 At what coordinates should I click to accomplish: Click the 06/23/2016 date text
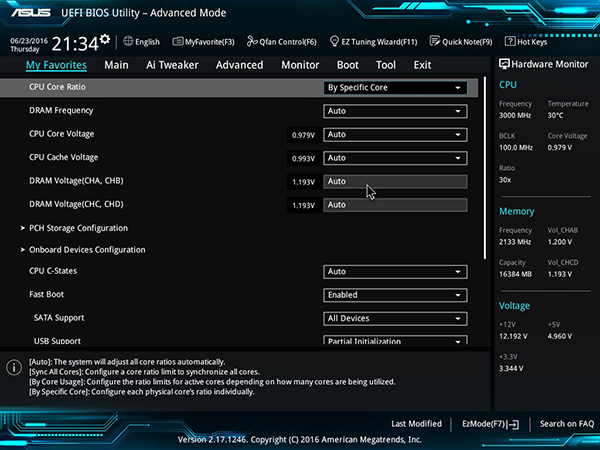[29, 40]
